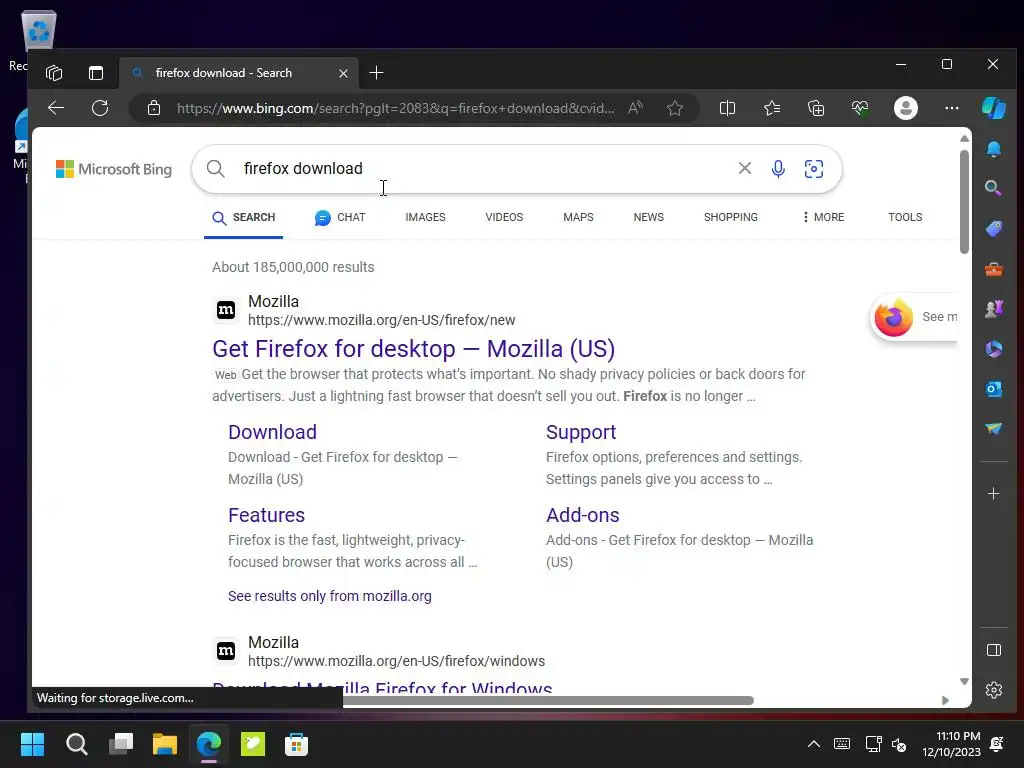Expand the MORE search categories menu
The width and height of the screenshot is (1024, 768).
pyautogui.click(x=824, y=217)
